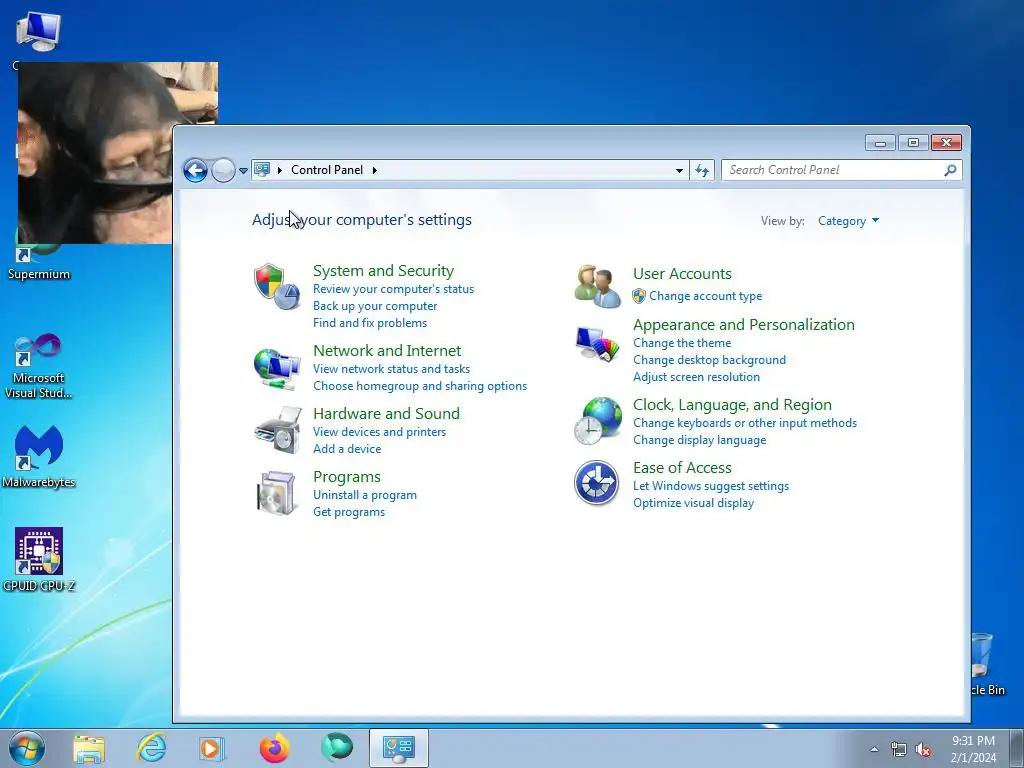The image size is (1024, 768).
Task: Open Ease of Access category link
Action: (682, 468)
